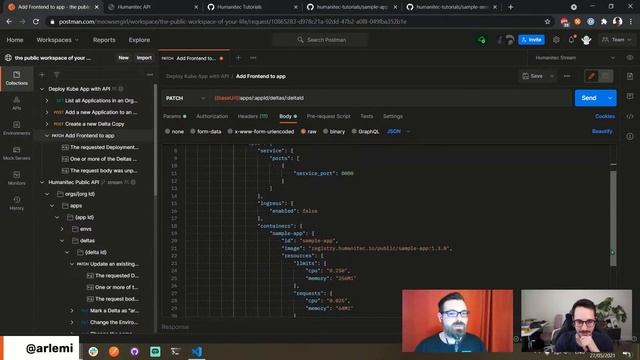
Task: Open the Pre-request Script tab
Action: 328,116
